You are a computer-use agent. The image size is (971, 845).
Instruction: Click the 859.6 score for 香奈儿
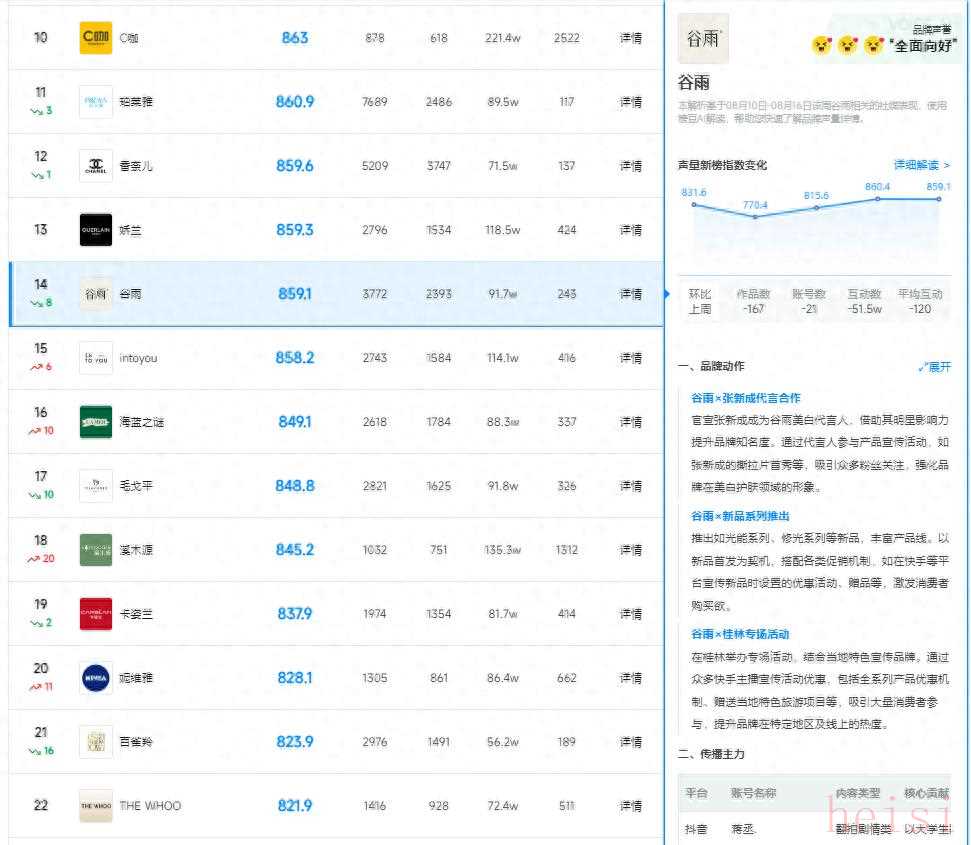coord(295,166)
